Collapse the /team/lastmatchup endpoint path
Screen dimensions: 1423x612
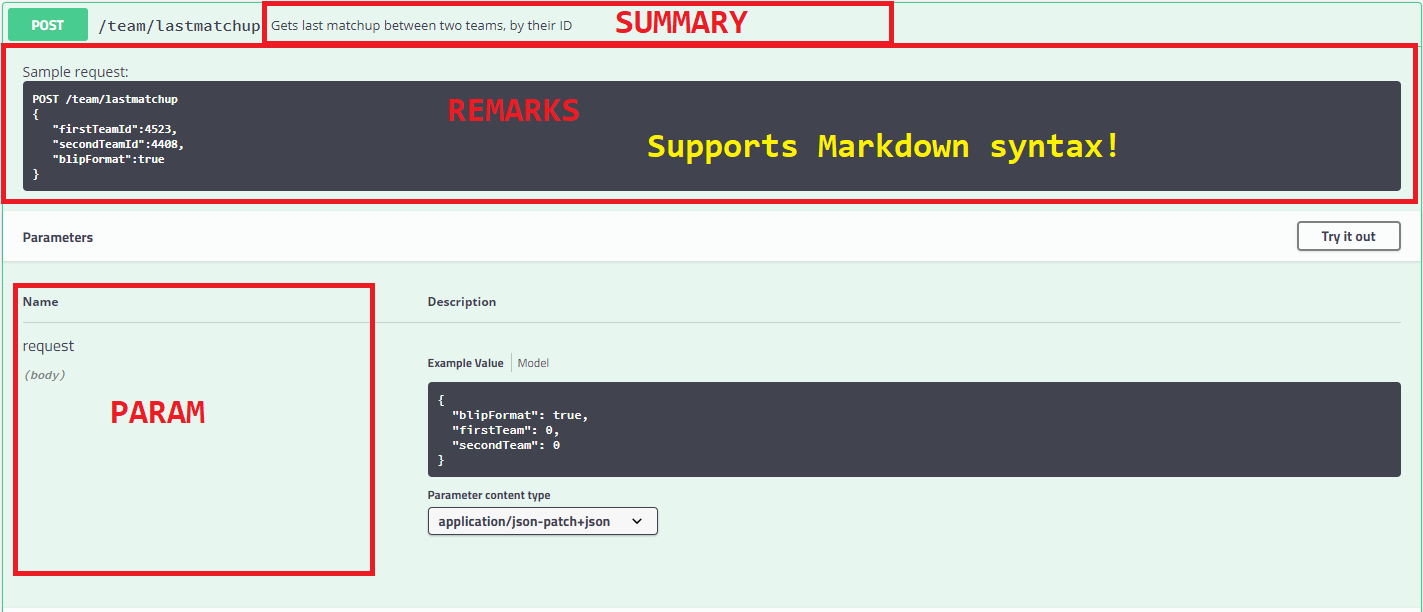(178, 26)
